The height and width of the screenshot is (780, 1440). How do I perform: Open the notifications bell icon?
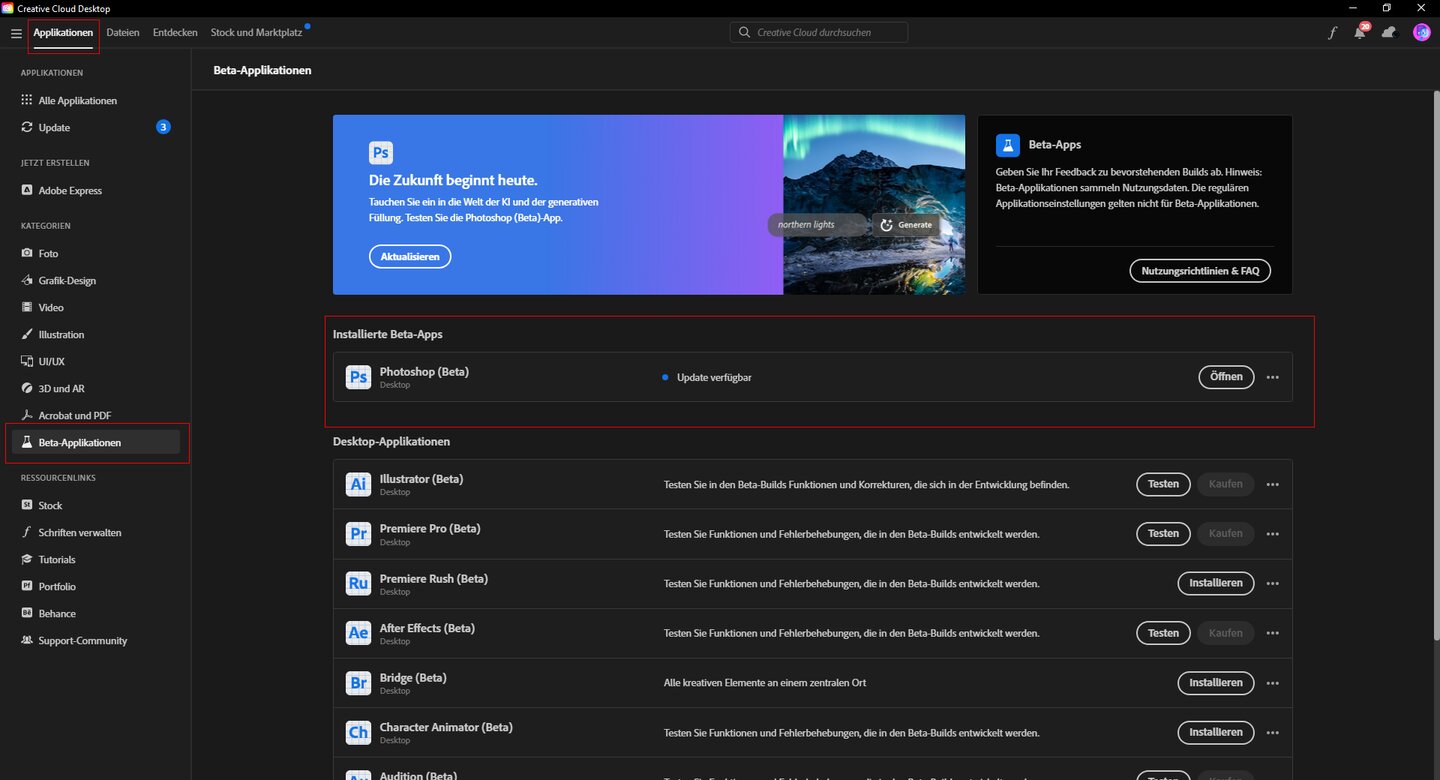coord(1360,33)
